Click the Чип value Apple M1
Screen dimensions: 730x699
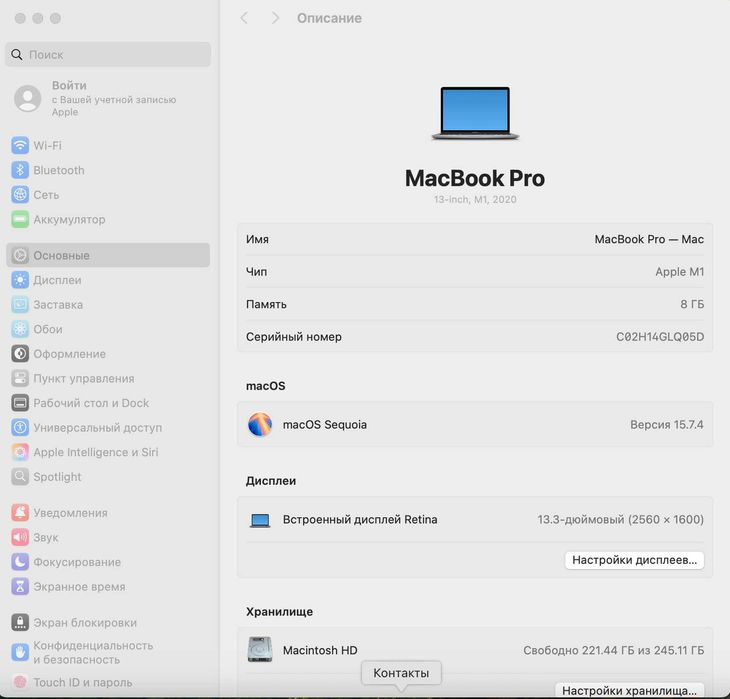(680, 271)
